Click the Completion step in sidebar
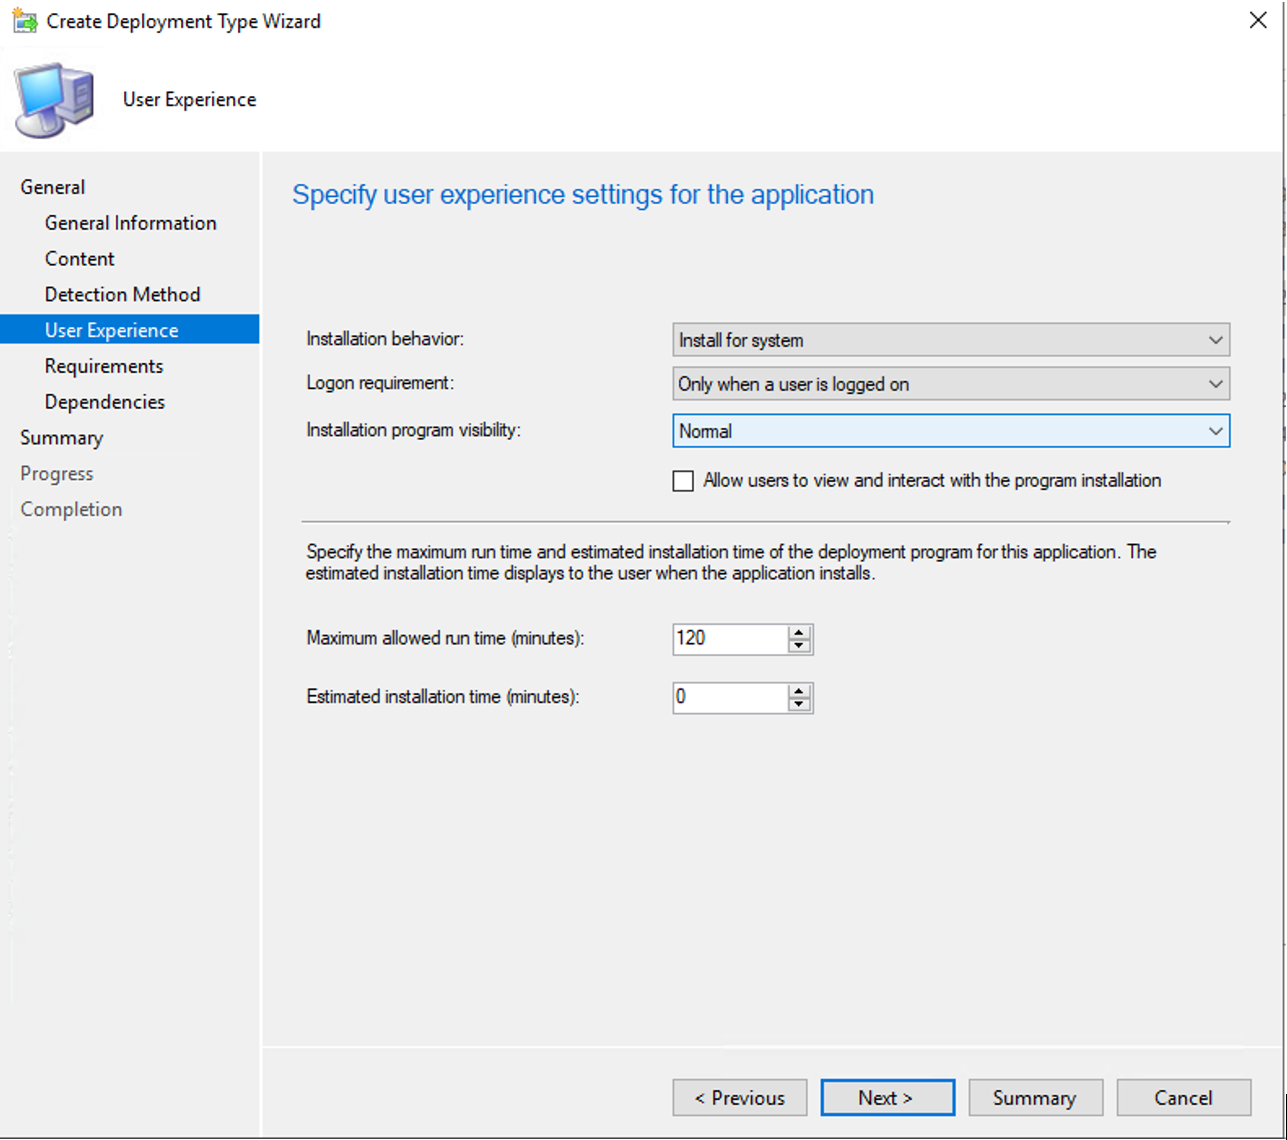The height and width of the screenshot is (1140, 1287). tap(71, 510)
